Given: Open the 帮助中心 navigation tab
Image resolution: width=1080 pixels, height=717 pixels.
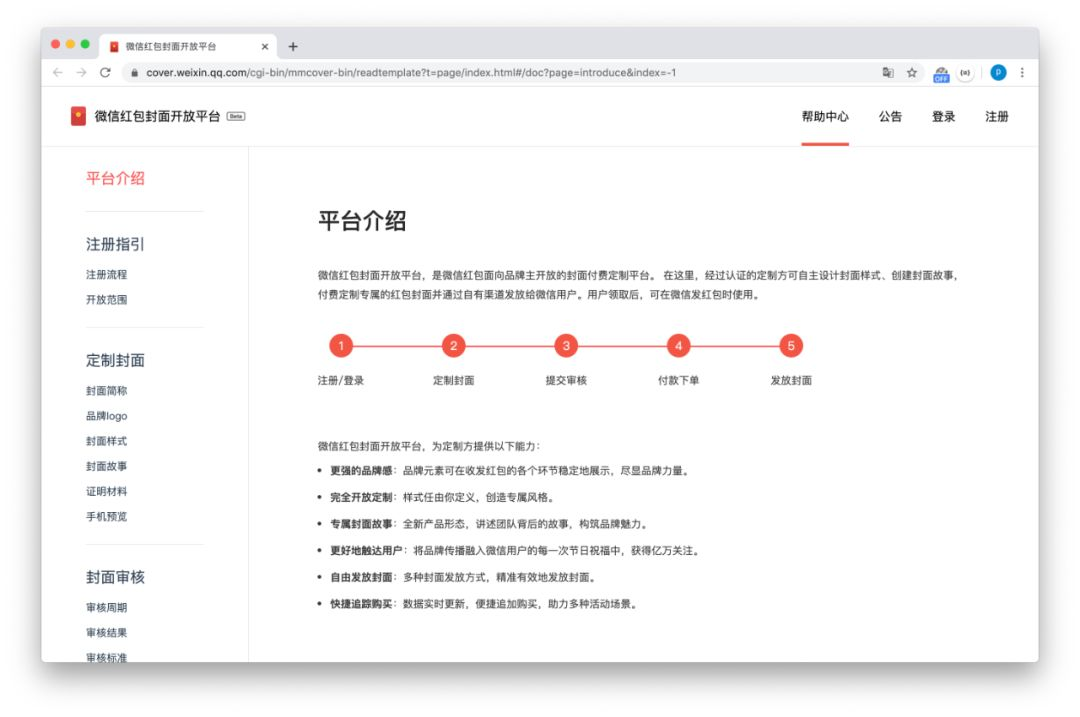Looking at the screenshot, I should coord(824,116).
